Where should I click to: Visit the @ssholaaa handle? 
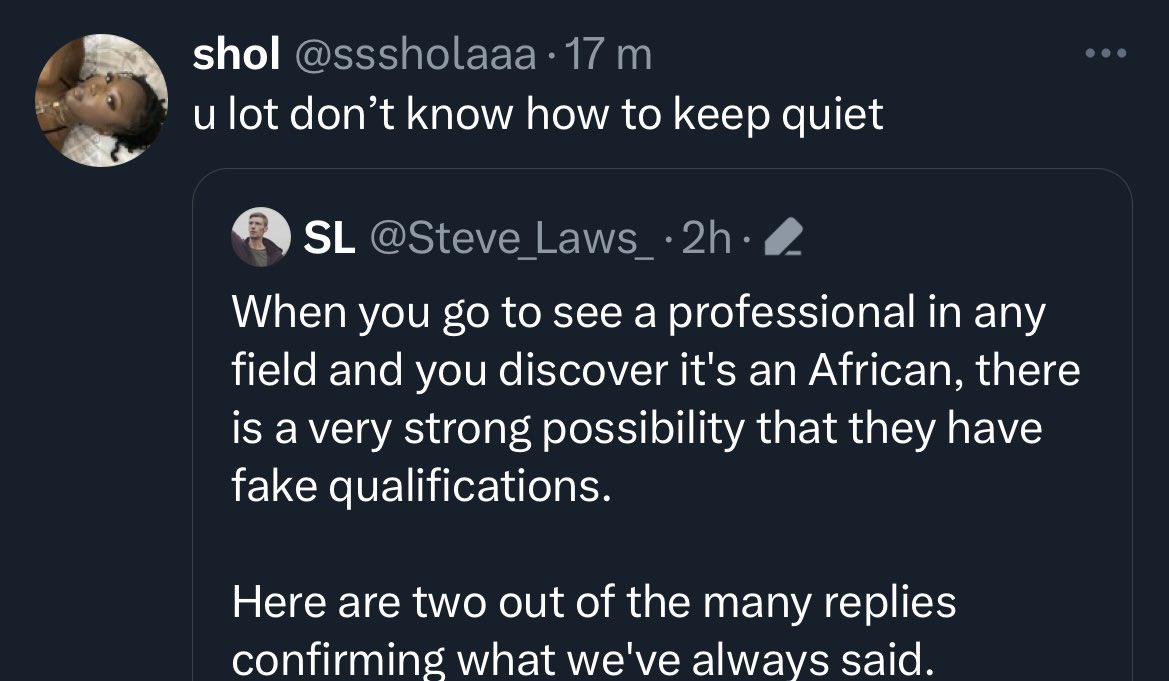click(x=412, y=55)
